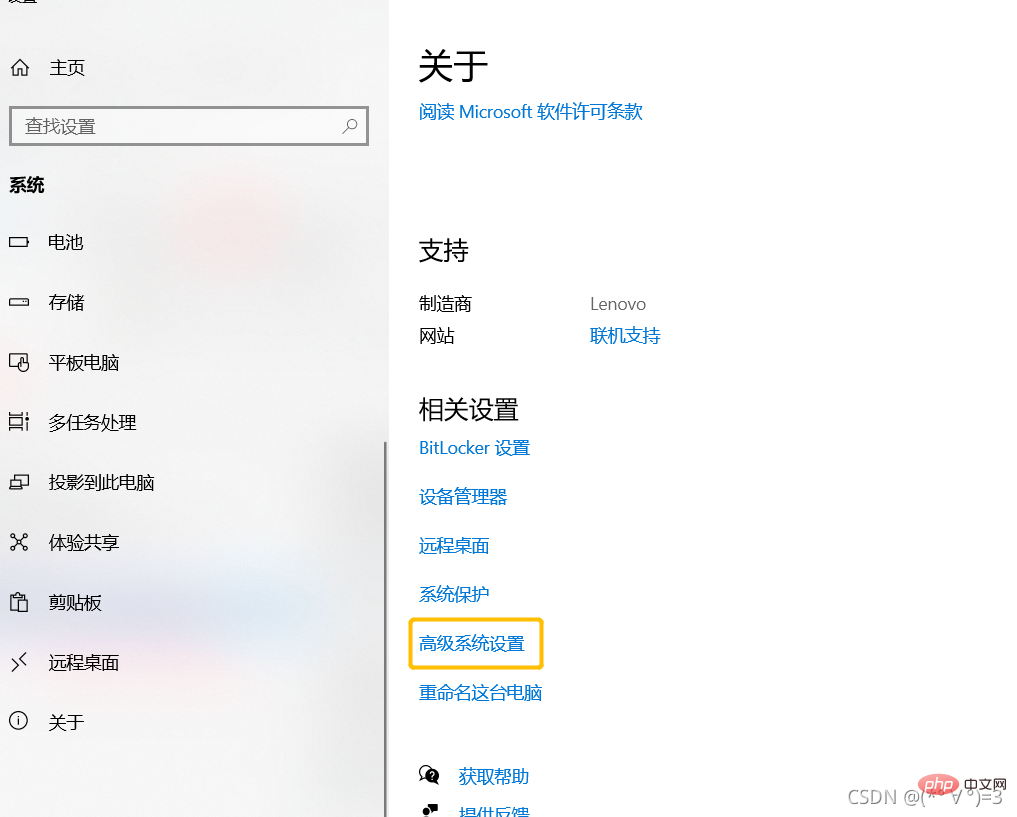Viewport: 1017px width, 817px height.
Task: Open 平板电脑 (Tablet) settings
Action: coord(85,362)
